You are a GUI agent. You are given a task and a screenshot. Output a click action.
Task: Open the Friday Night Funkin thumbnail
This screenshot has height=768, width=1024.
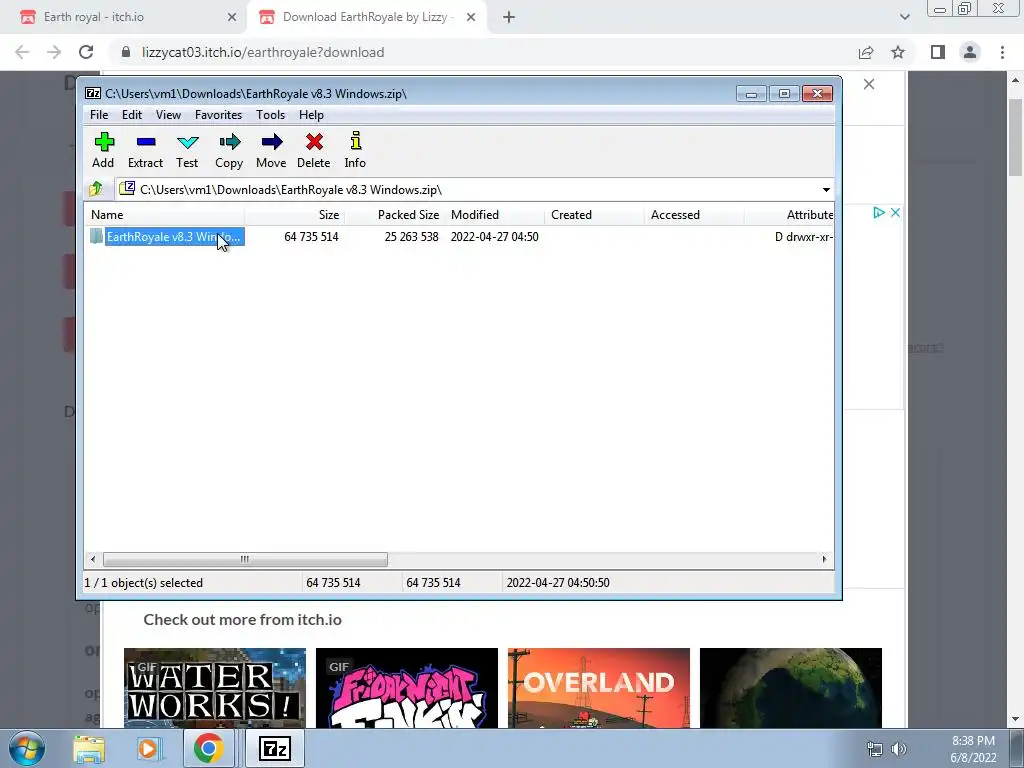click(407, 688)
